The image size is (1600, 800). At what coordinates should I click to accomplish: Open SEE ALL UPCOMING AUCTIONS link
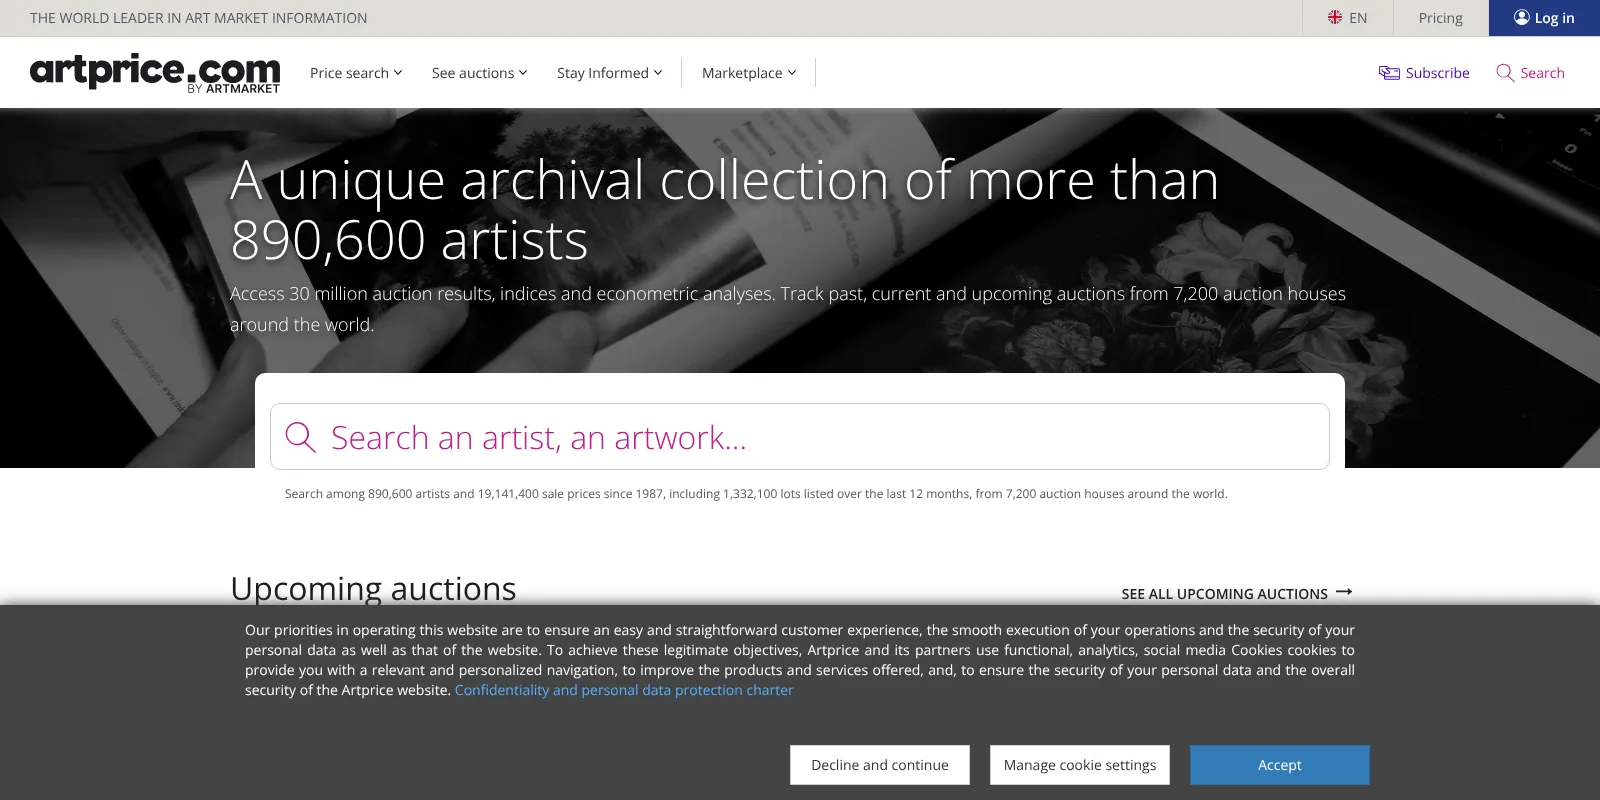(x=1237, y=593)
